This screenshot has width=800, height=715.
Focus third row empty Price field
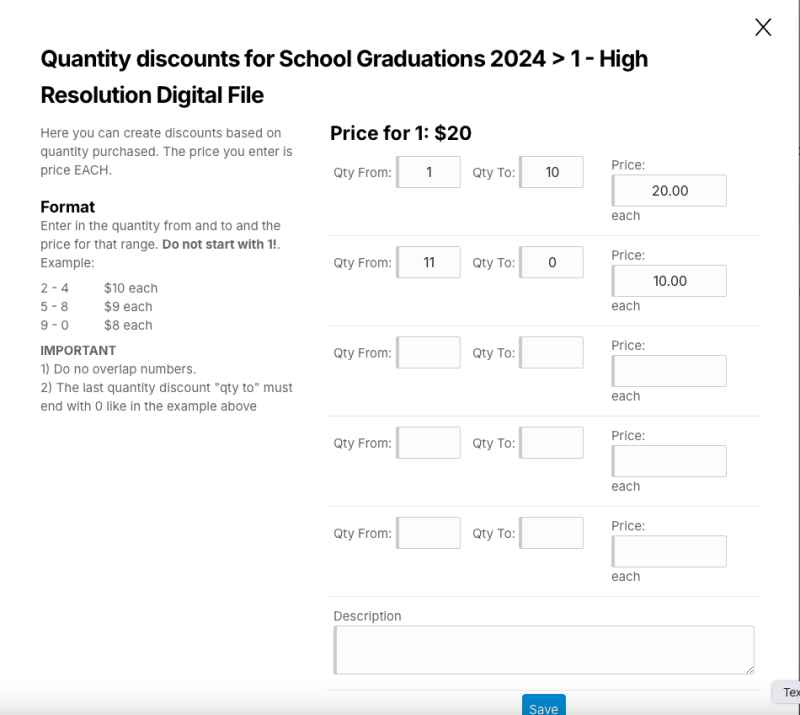click(x=669, y=371)
